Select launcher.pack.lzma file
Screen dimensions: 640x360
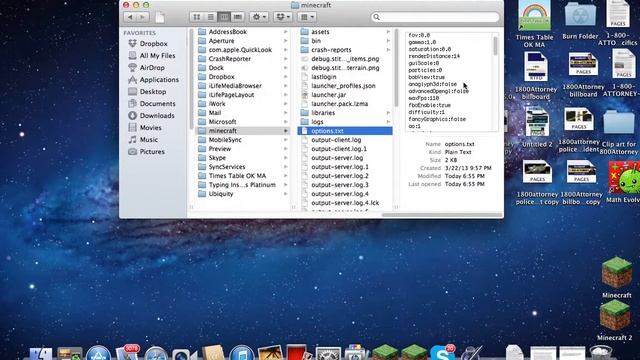tap(345, 104)
